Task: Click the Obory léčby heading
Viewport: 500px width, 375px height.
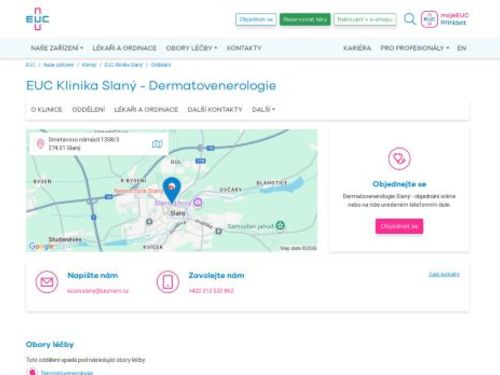Action: [50, 344]
